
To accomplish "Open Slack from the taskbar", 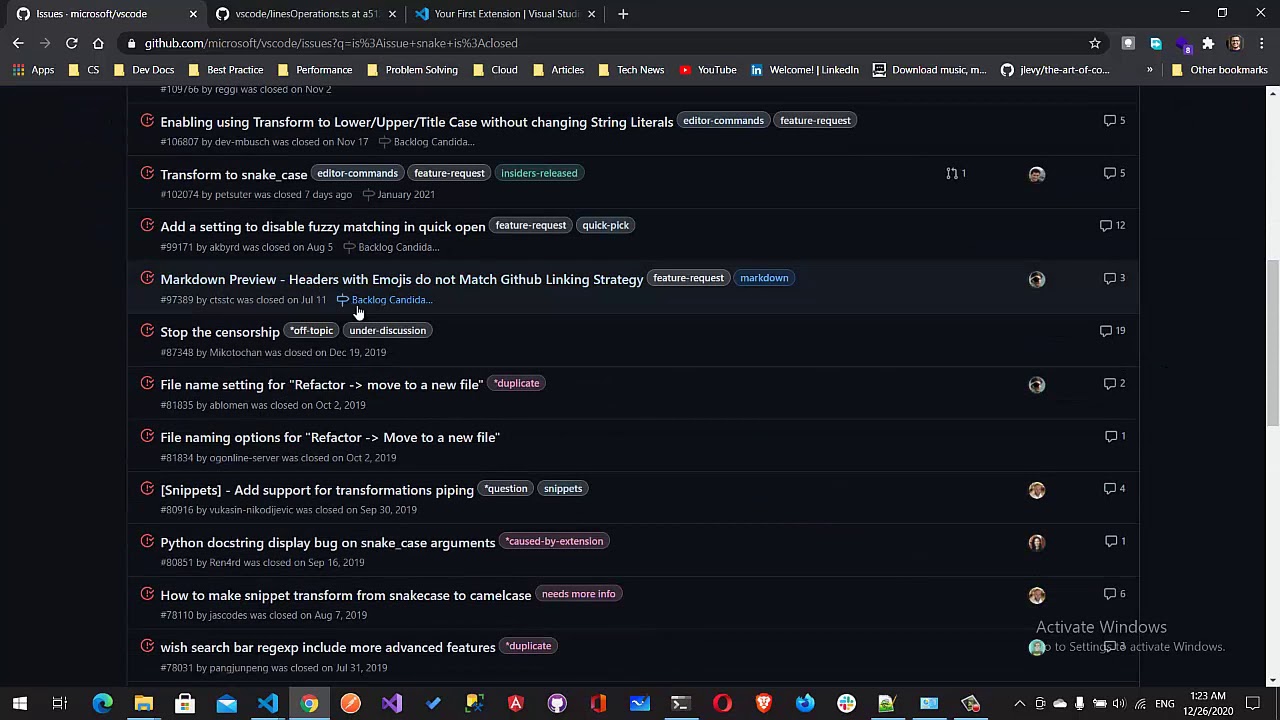I will 846,704.
